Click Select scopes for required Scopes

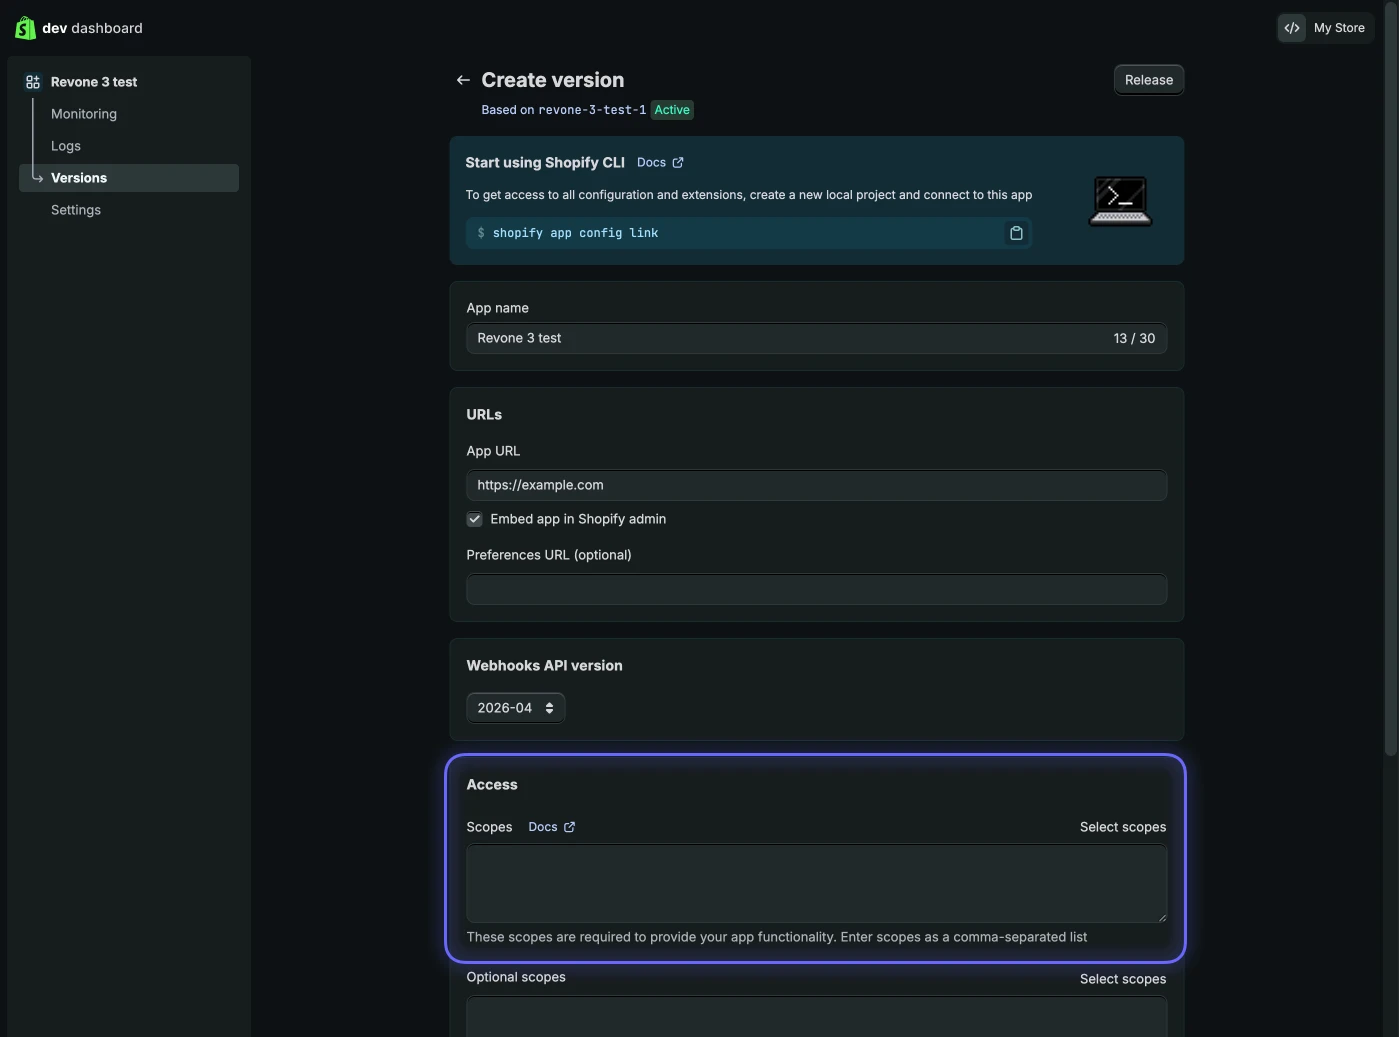[x=1123, y=827]
